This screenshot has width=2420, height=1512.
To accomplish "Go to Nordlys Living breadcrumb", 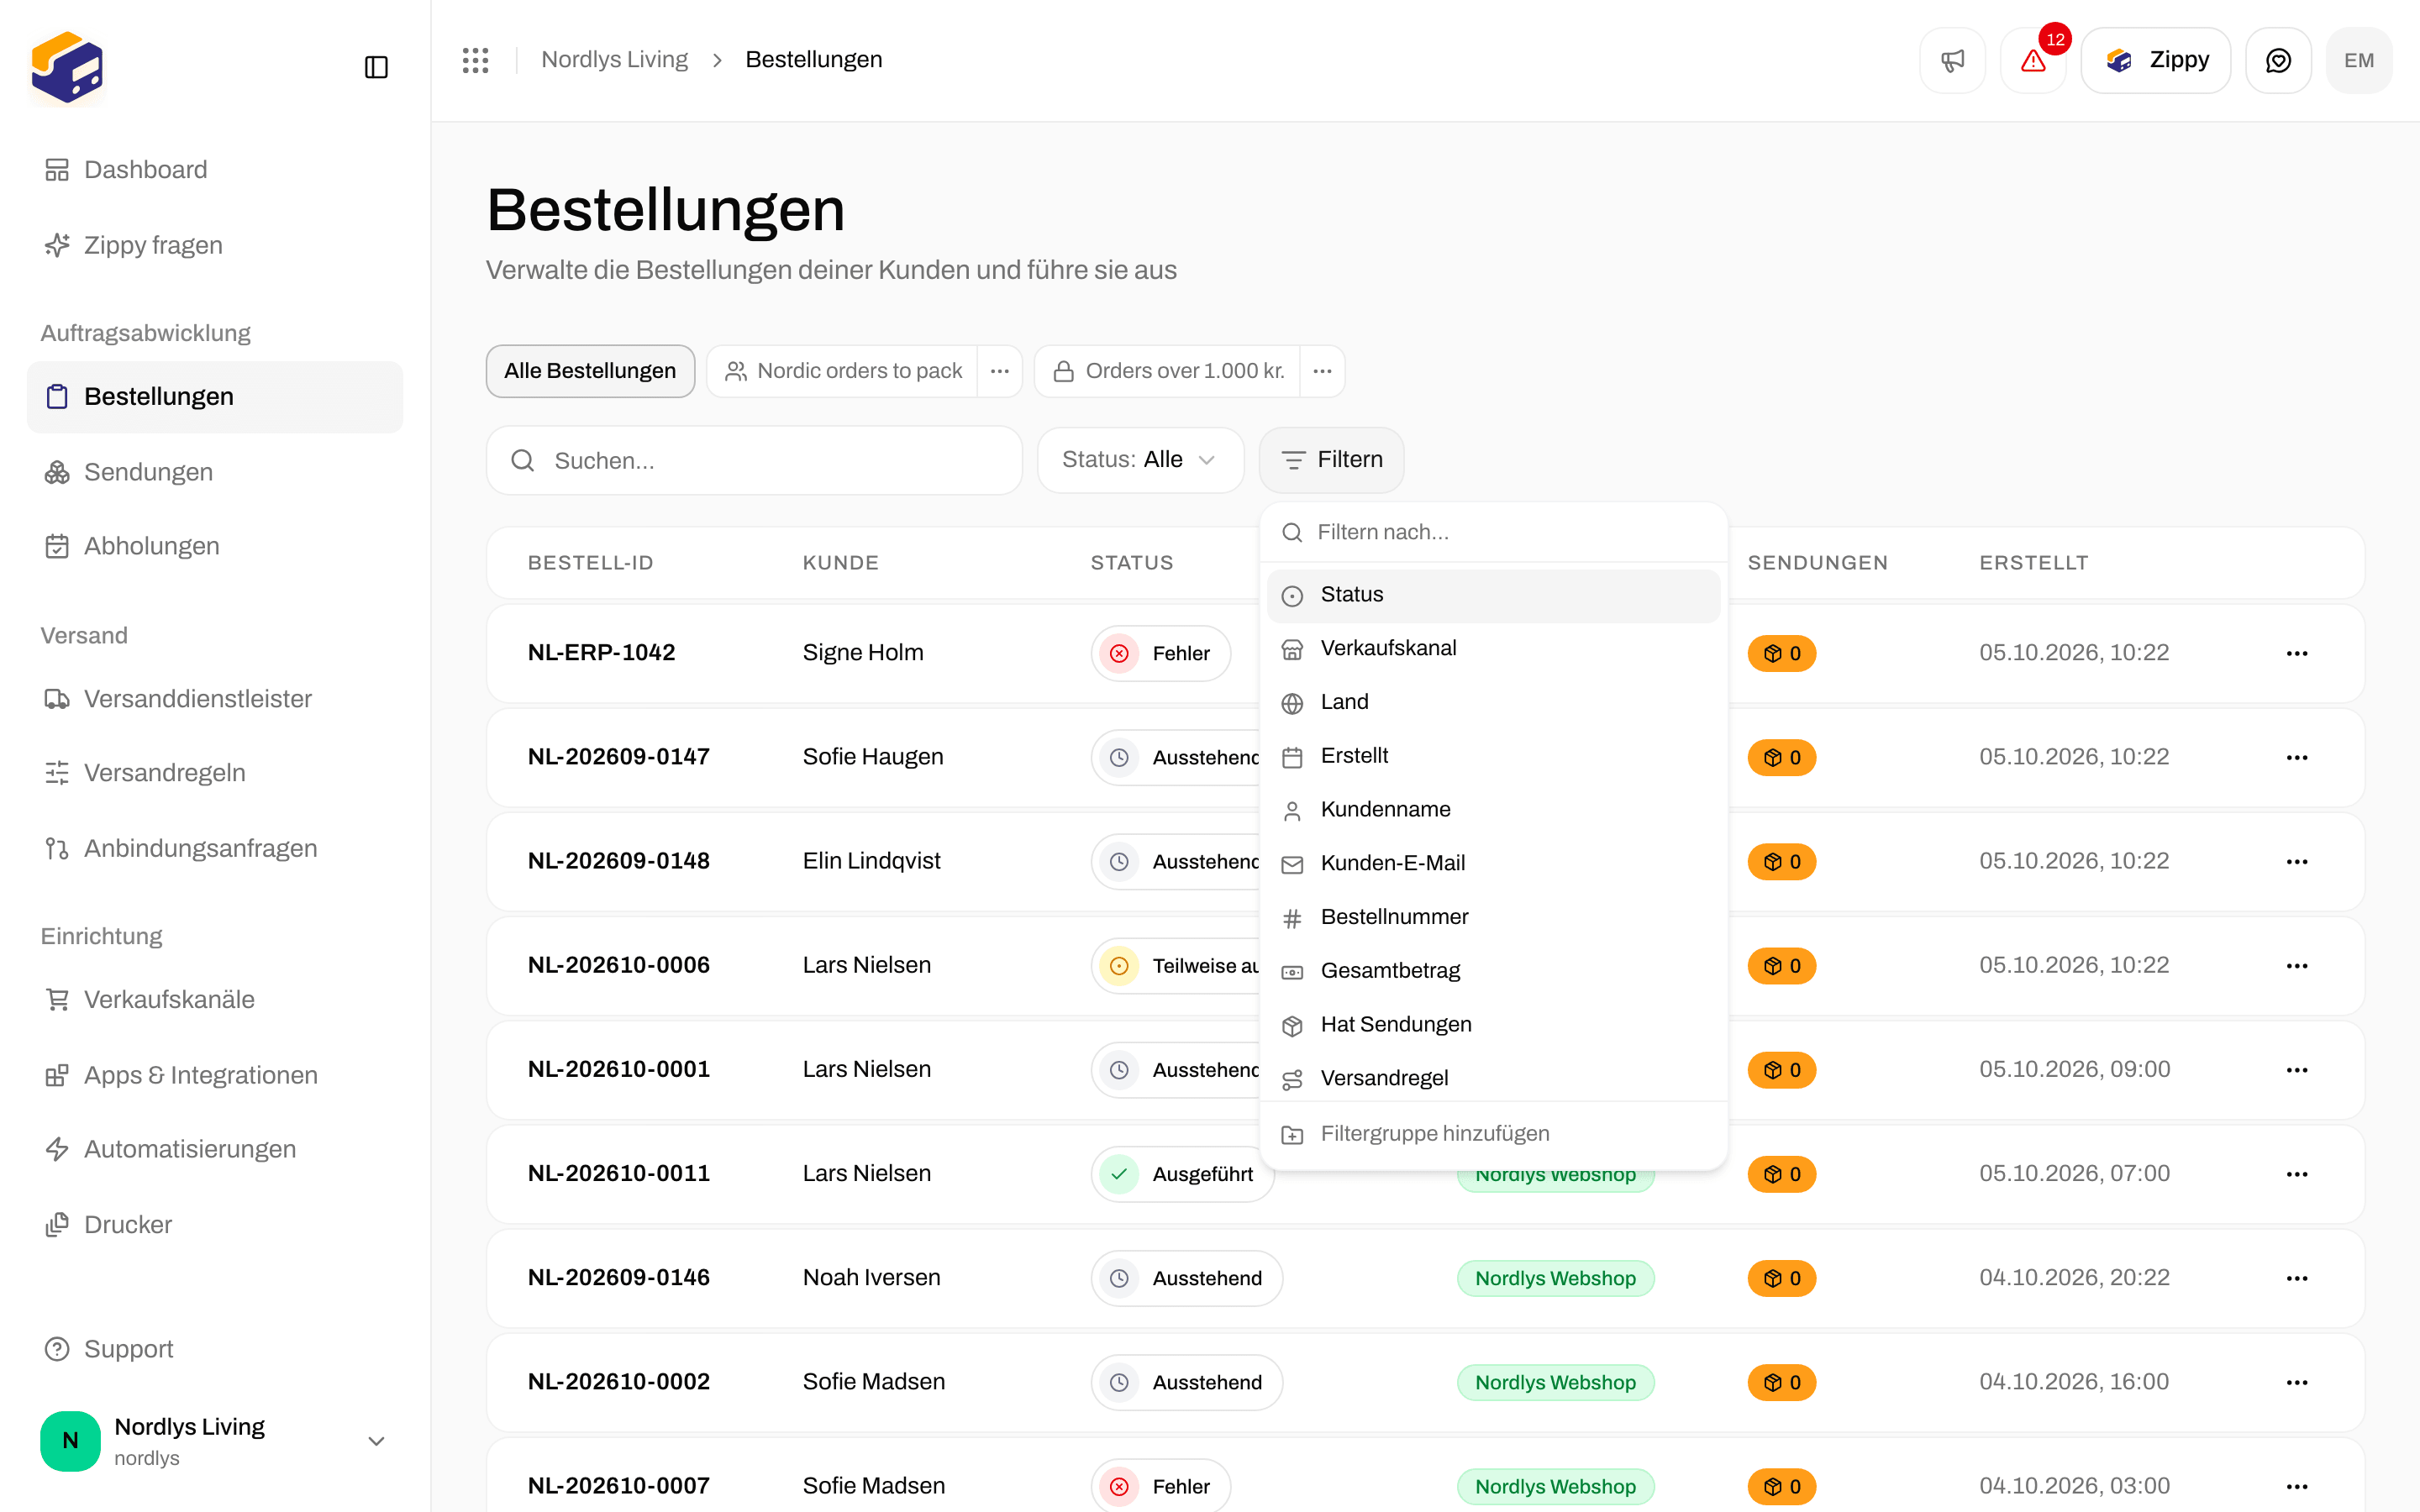I will click(614, 60).
